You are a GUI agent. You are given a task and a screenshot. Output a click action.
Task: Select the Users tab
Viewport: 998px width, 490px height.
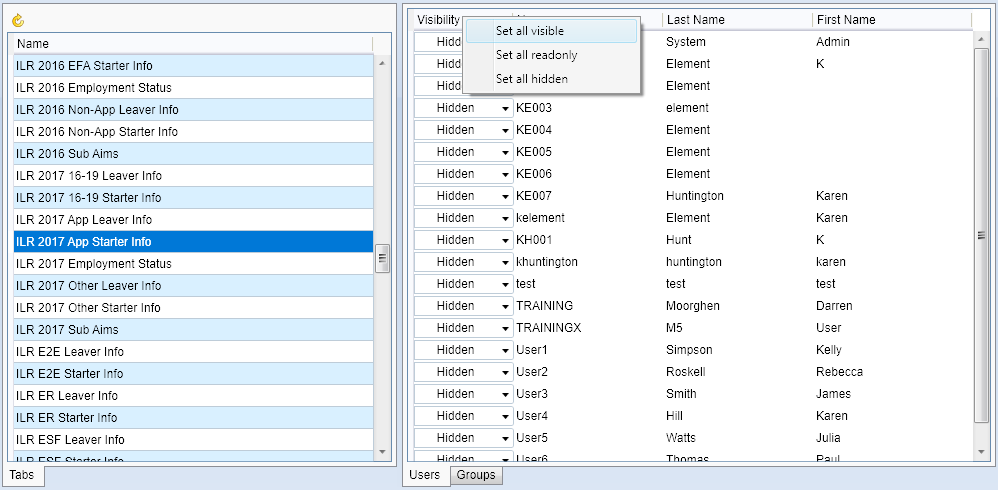[x=425, y=475]
